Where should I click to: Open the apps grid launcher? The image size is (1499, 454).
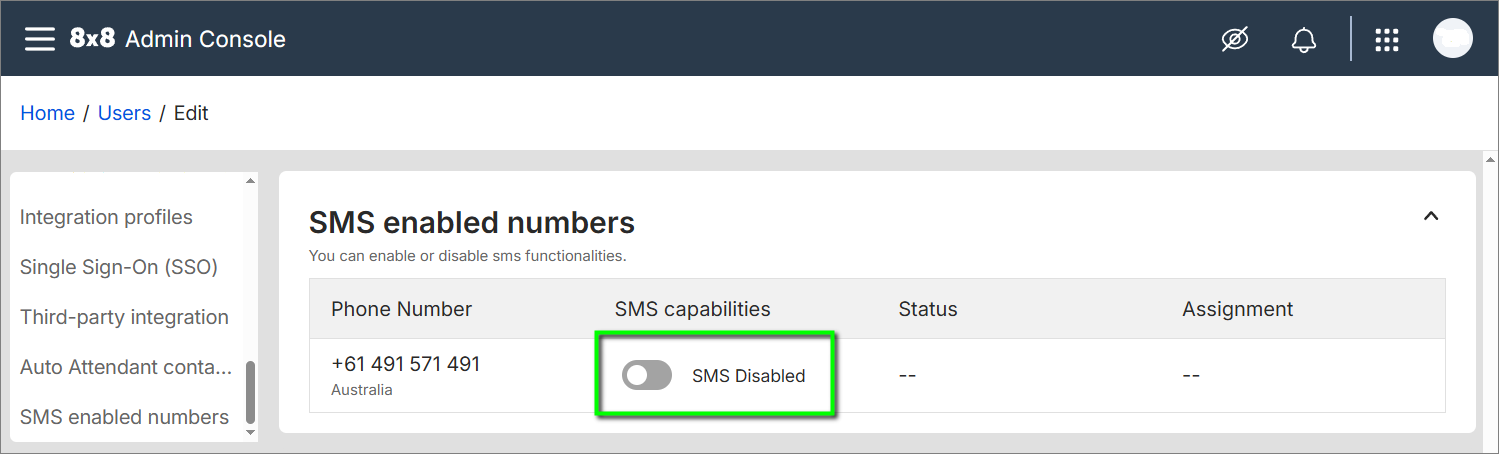1386,39
